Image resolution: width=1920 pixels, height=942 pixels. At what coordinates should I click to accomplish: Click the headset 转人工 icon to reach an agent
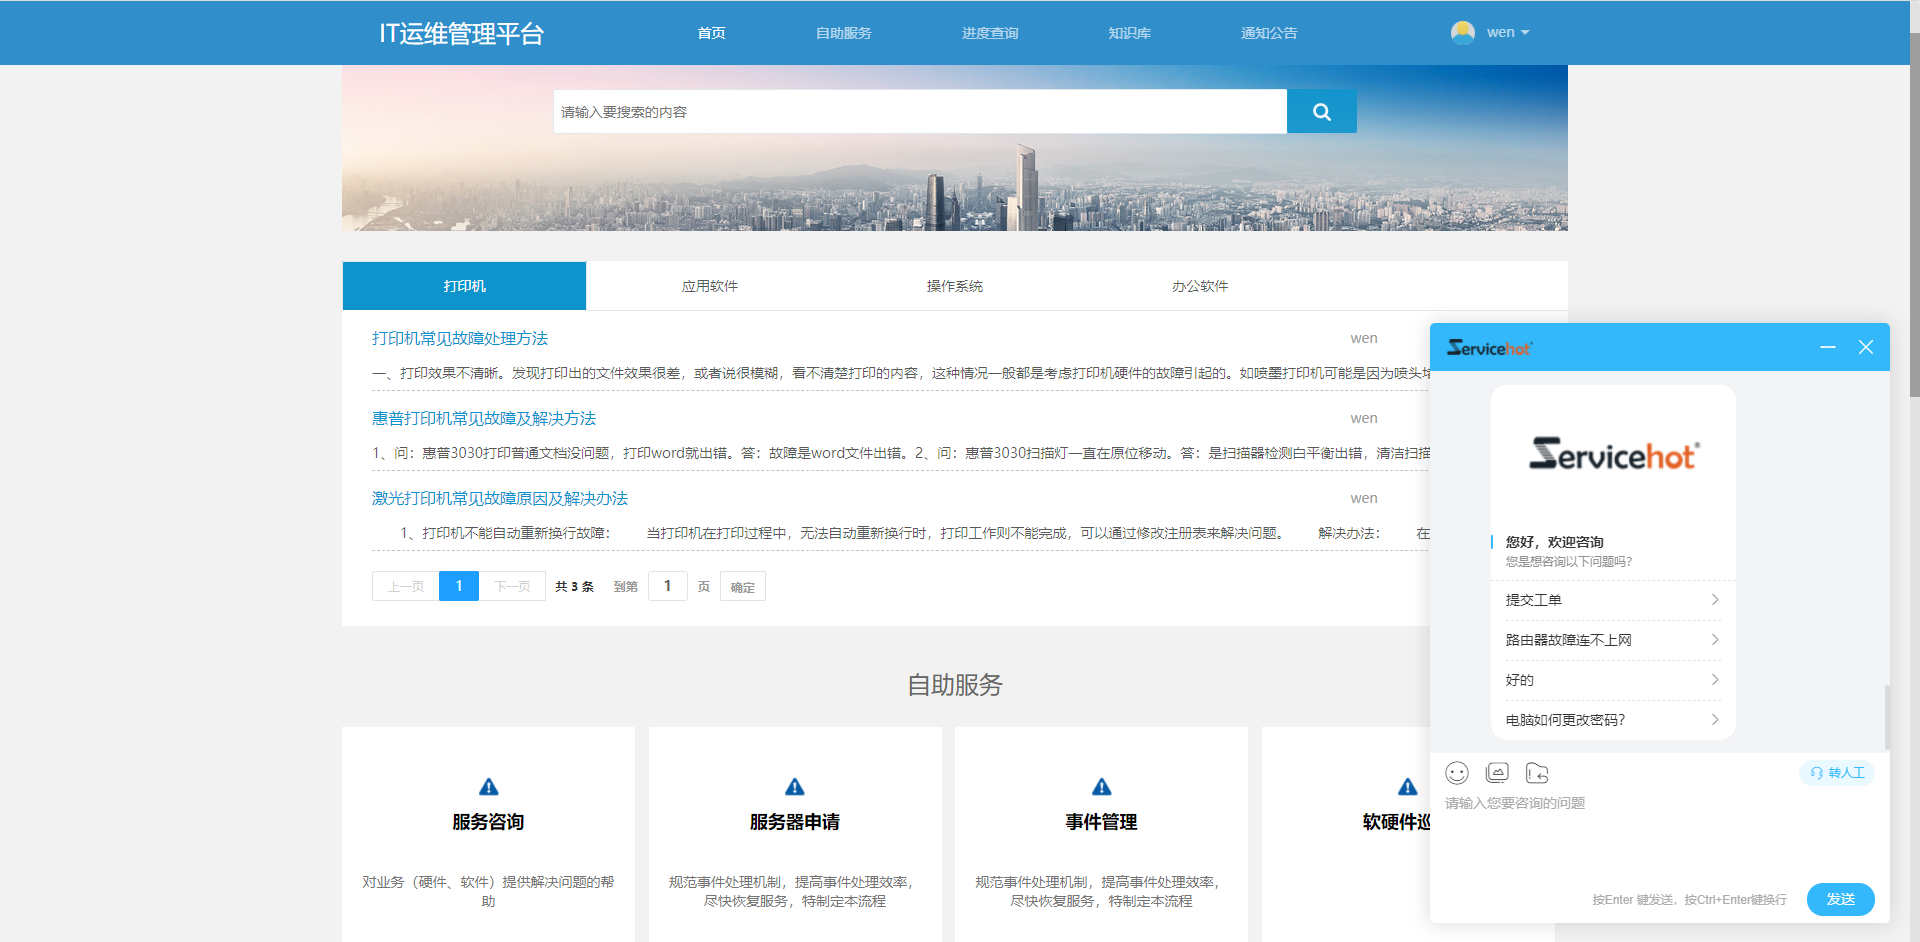[x=1836, y=772]
